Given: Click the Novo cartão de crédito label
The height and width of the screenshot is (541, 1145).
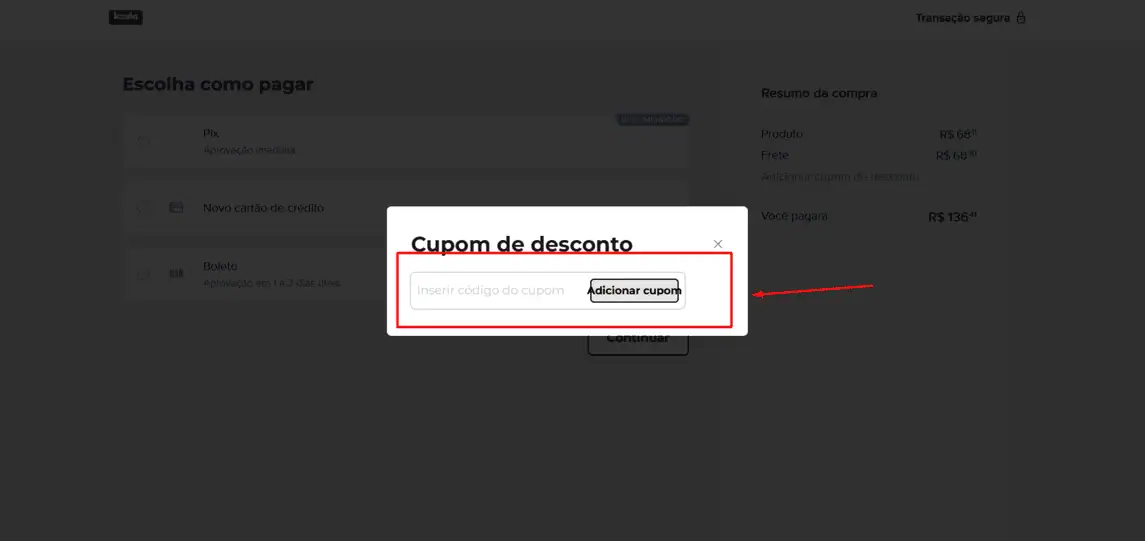Looking at the screenshot, I should point(264,208).
